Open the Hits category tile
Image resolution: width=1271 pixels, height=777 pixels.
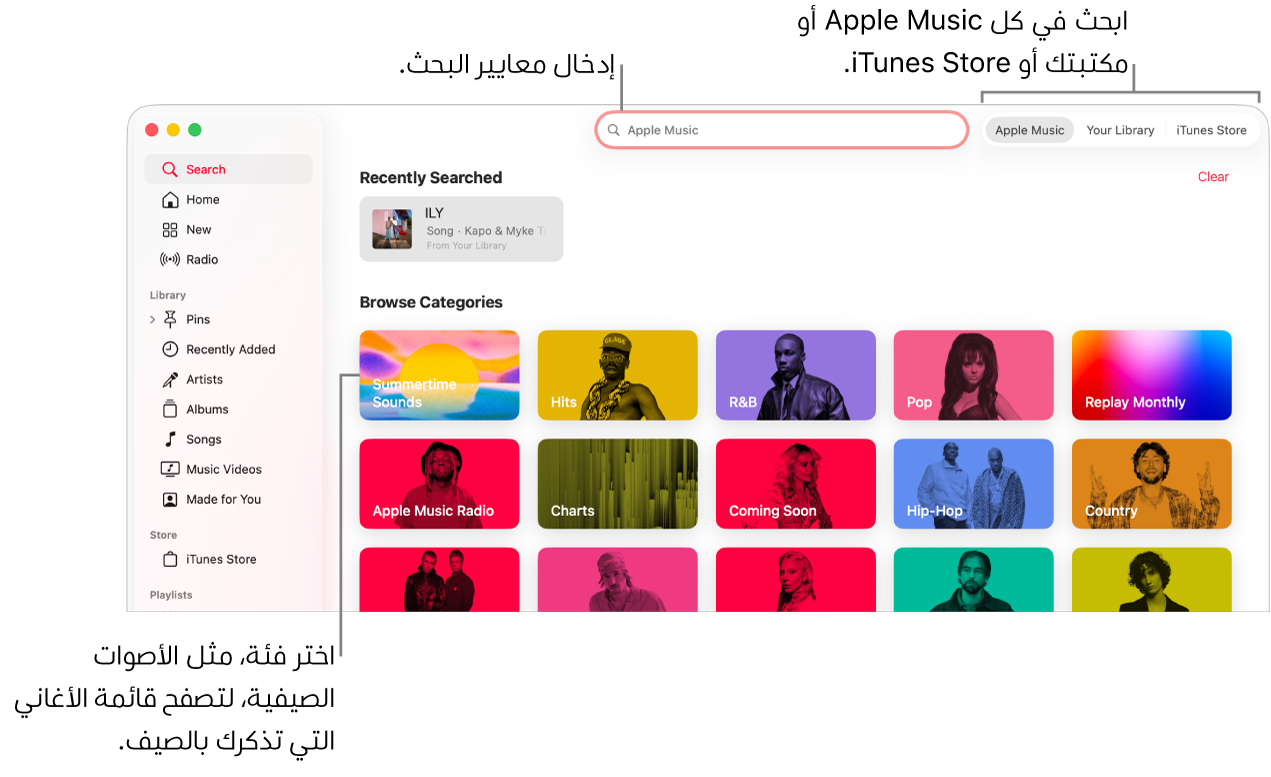(617, 375)
